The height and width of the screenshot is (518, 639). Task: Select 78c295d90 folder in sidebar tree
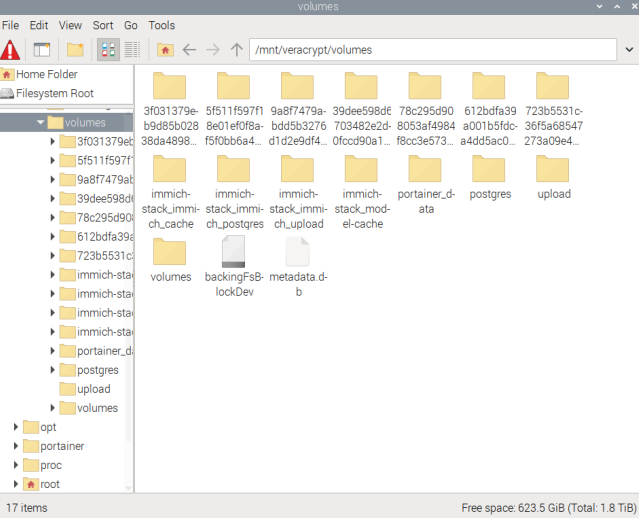[x=96, y=218]
